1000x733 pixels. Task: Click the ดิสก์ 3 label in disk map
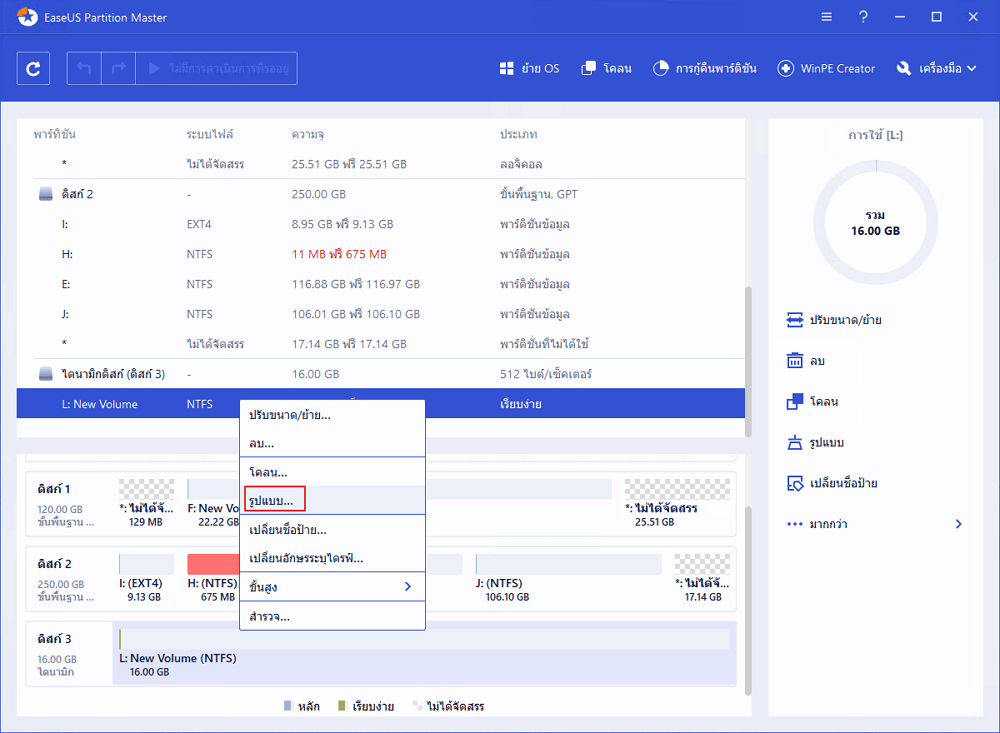click(x=54, y=639)
